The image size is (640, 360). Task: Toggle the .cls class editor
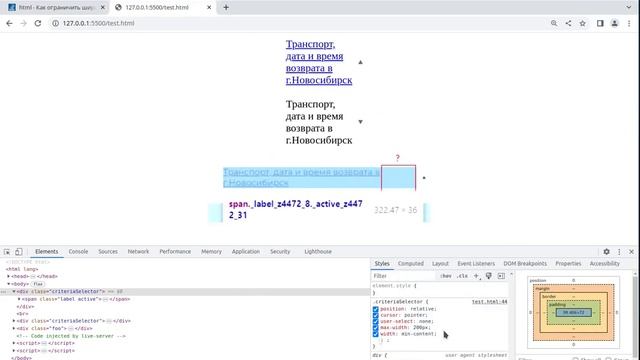click(x=462, y=276)
